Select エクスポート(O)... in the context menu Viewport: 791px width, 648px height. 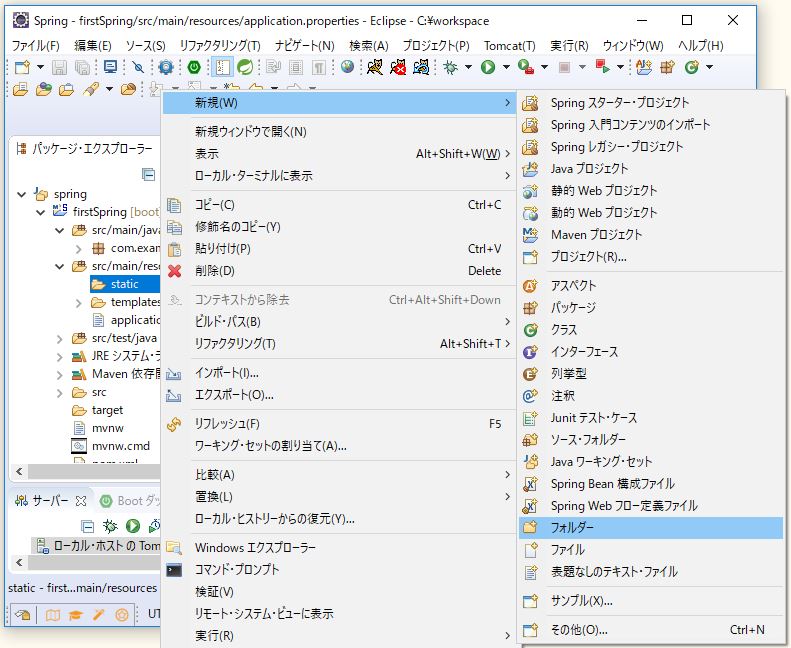click(339, 395)
